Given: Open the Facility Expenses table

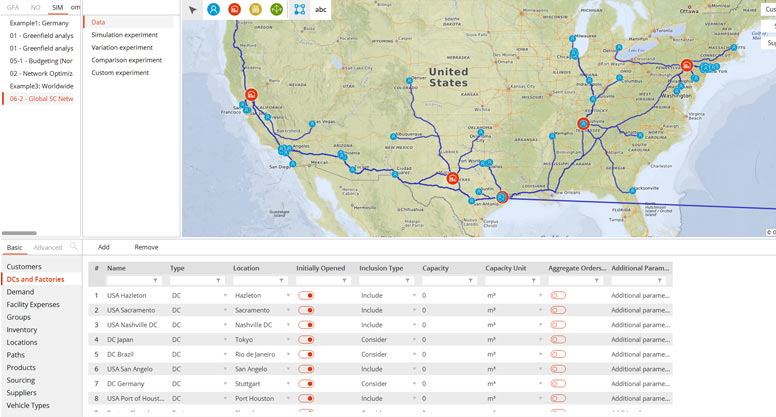Looking at the screenshot, I should (33, 304).
